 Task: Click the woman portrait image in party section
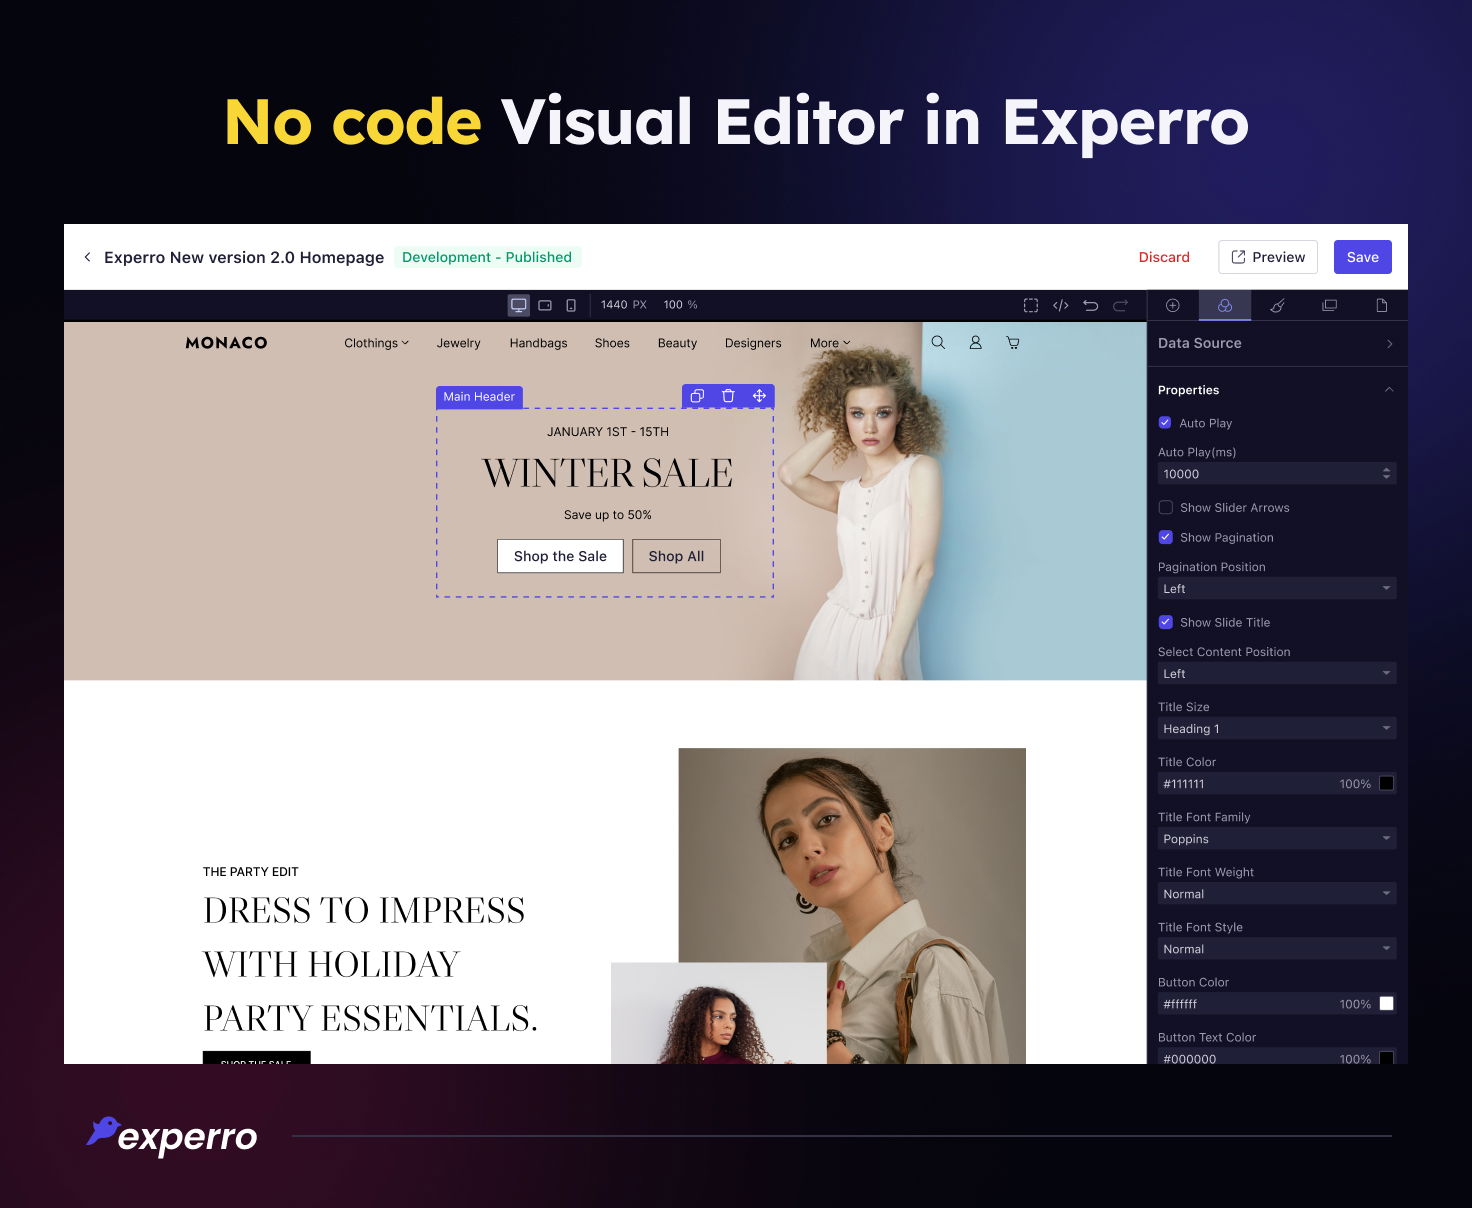852,905
